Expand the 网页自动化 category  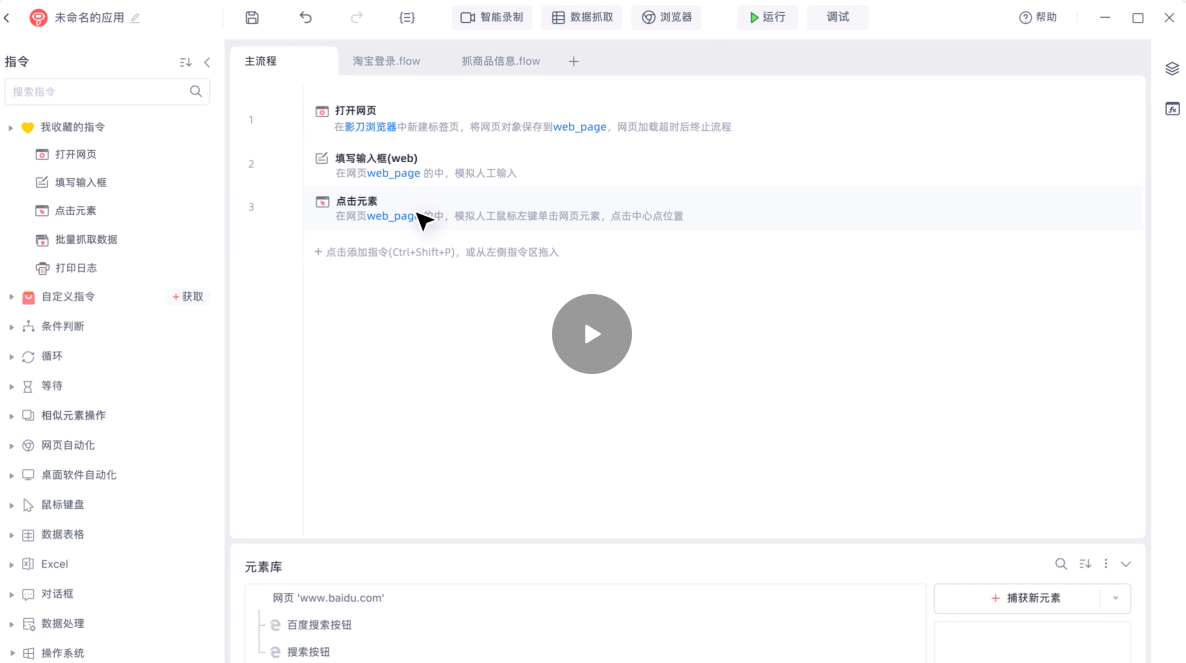point(11,446)
